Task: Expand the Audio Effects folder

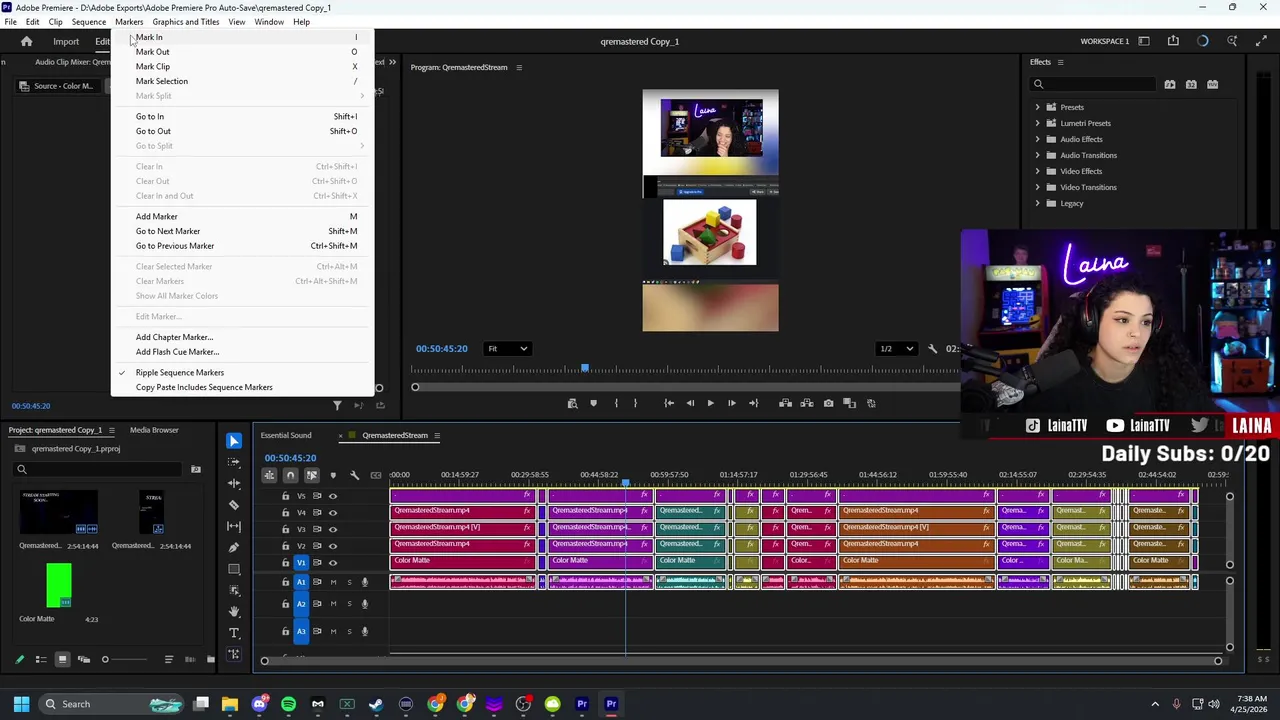Action: pos(1038,139)
